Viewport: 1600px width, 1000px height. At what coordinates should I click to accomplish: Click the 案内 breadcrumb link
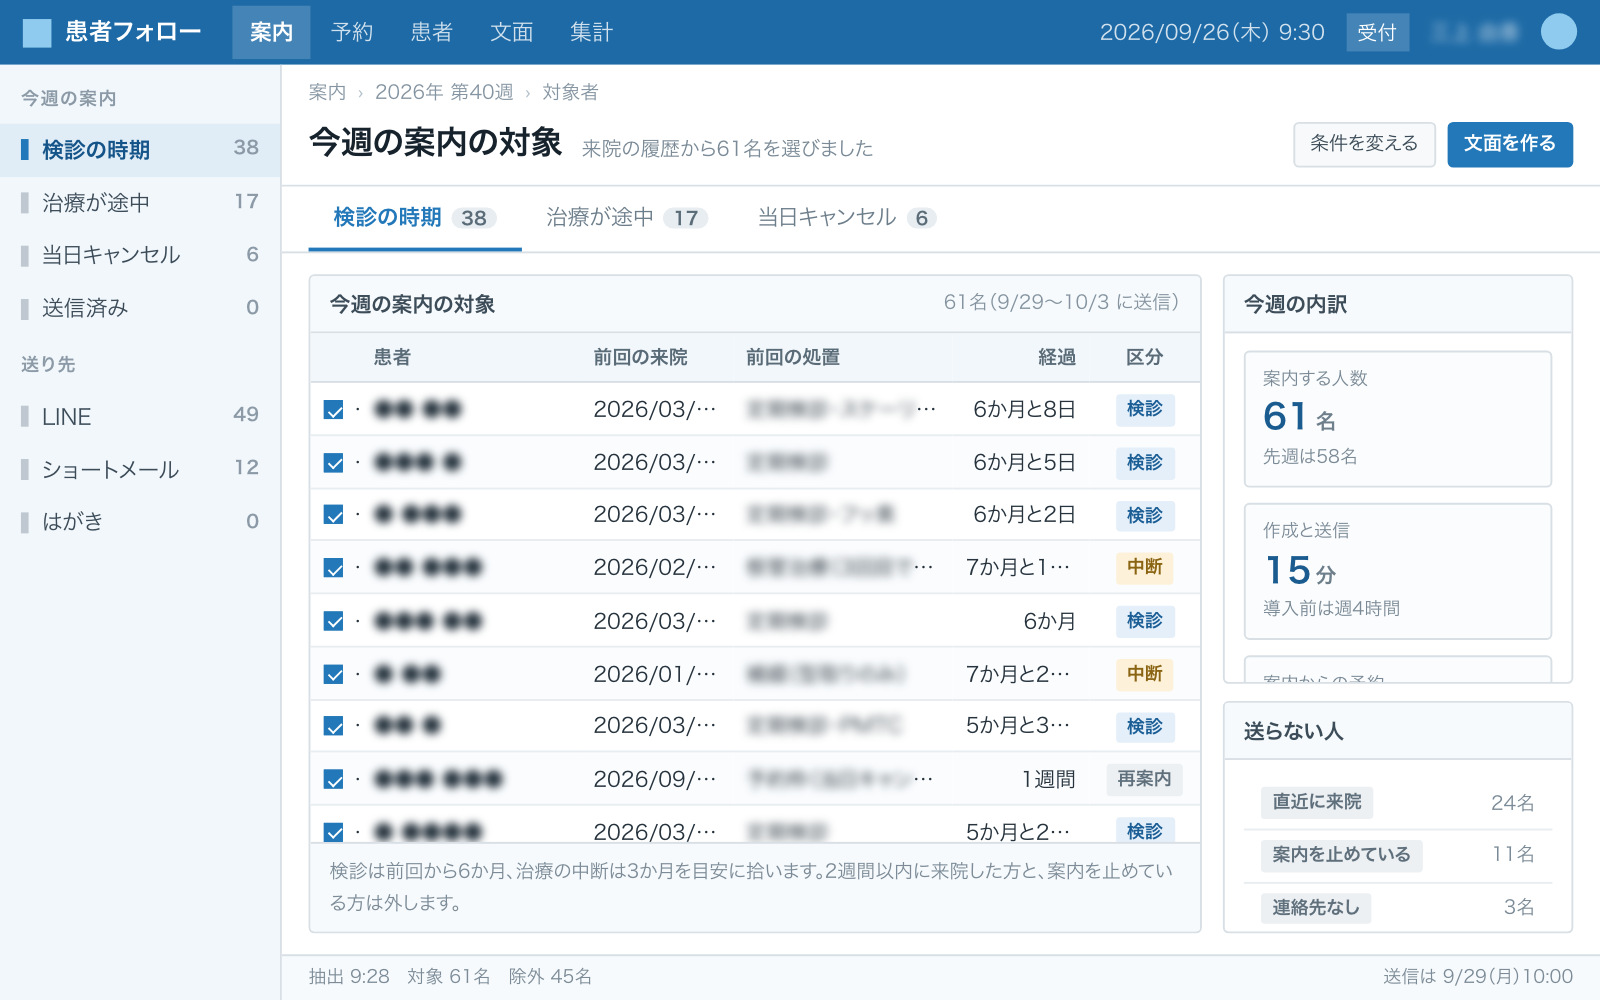(327, 92)
